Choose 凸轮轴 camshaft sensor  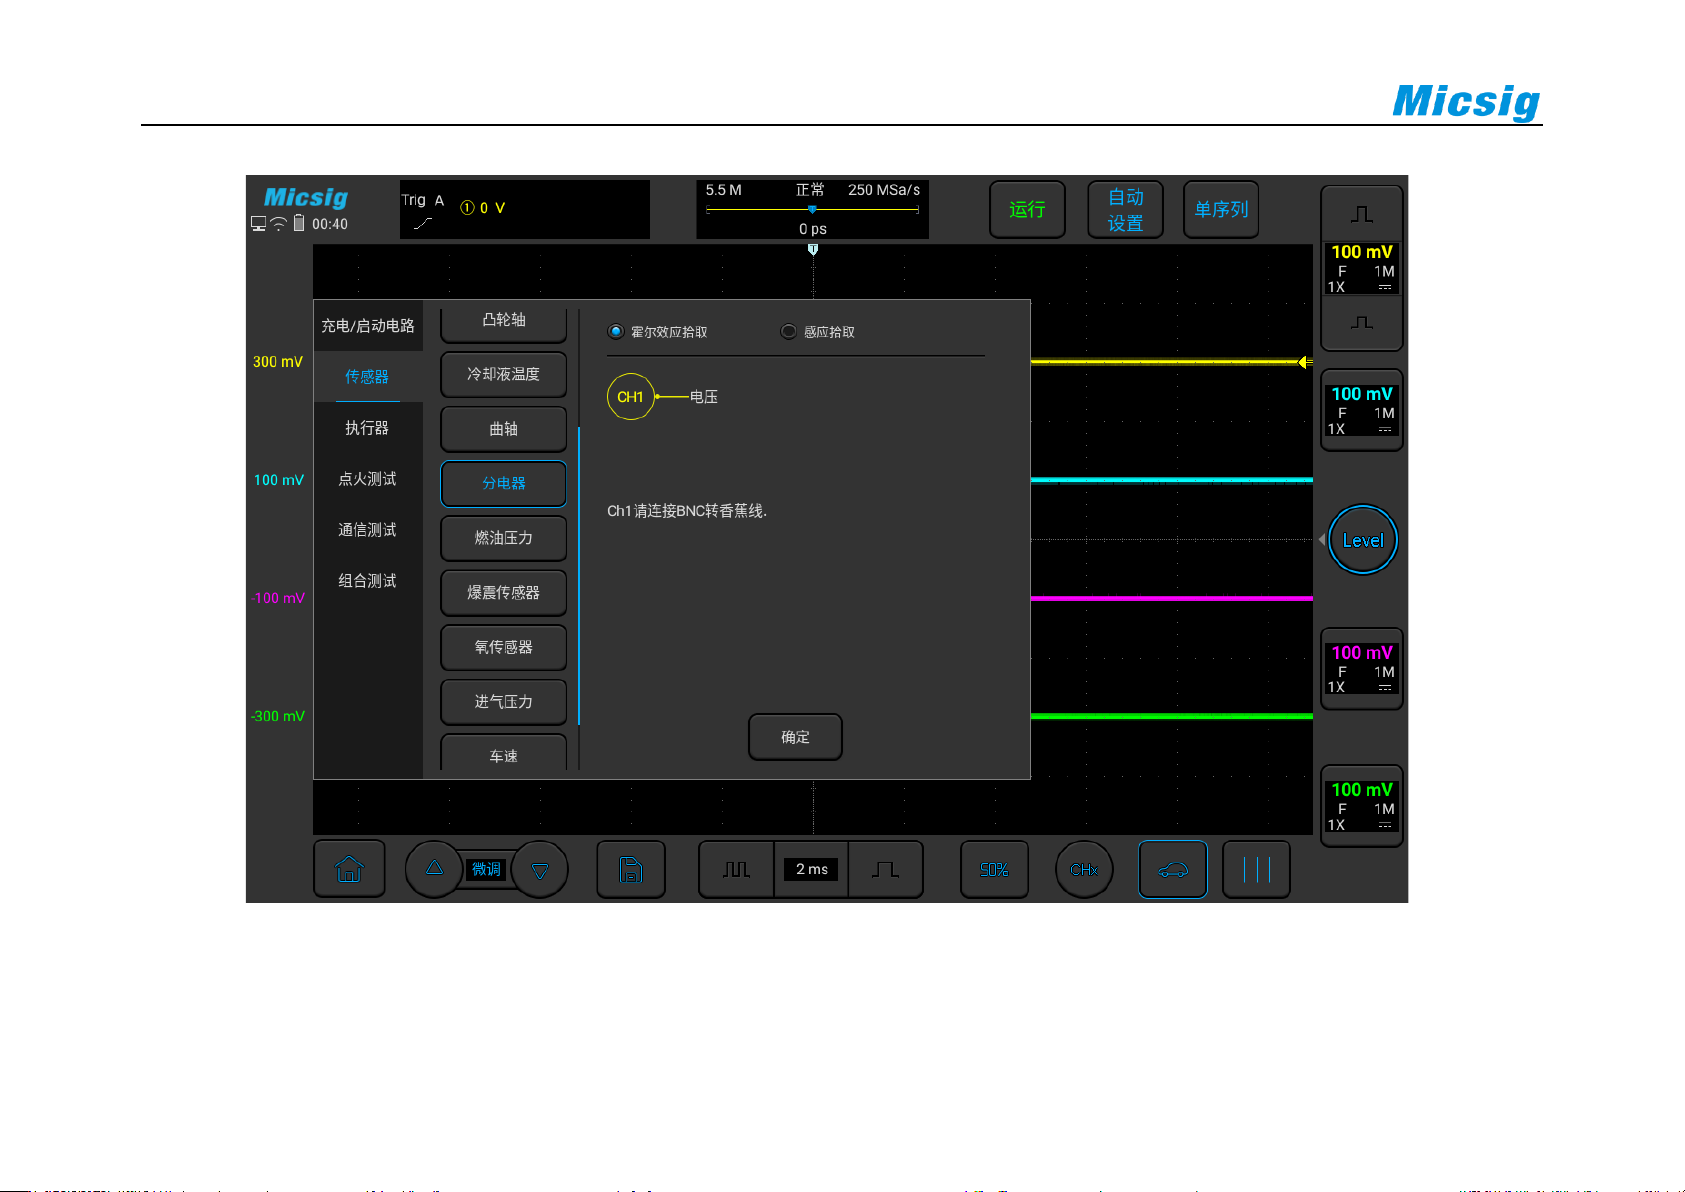pyautogui.click(x=503, y=321)
